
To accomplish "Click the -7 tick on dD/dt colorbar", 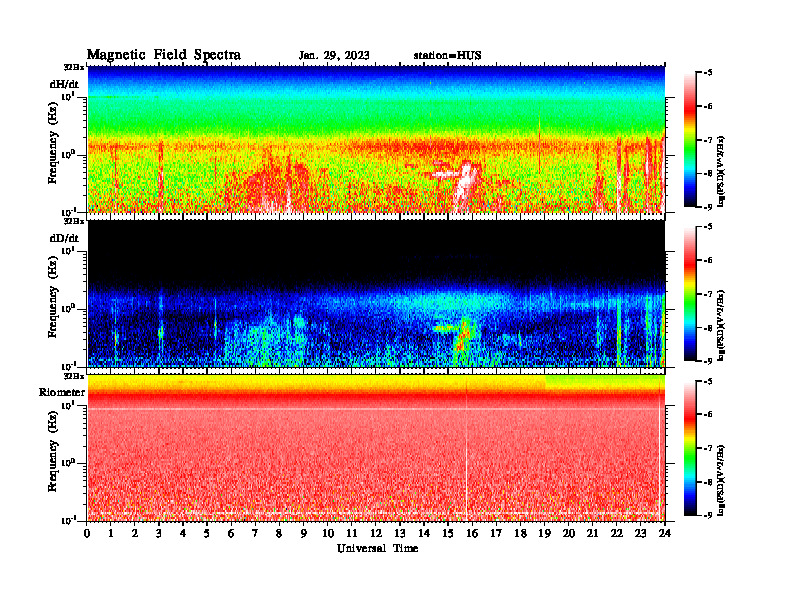I will click(708, 294).
